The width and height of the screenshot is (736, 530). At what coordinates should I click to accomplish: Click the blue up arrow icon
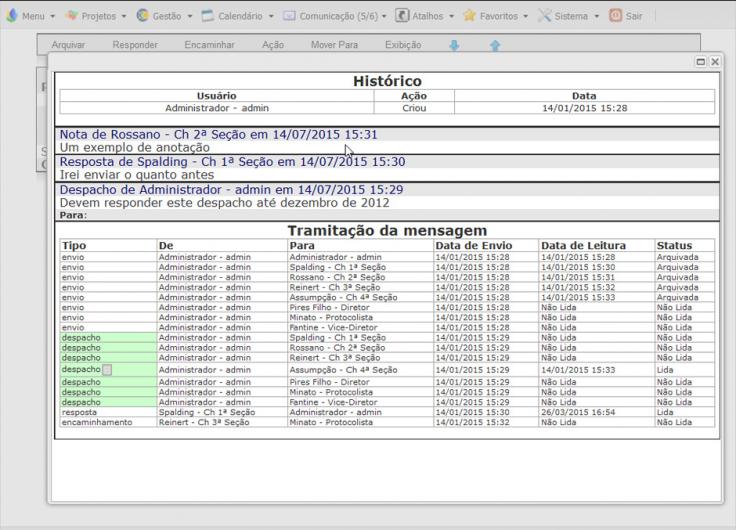pyautogui.click(x=495, y=46)
